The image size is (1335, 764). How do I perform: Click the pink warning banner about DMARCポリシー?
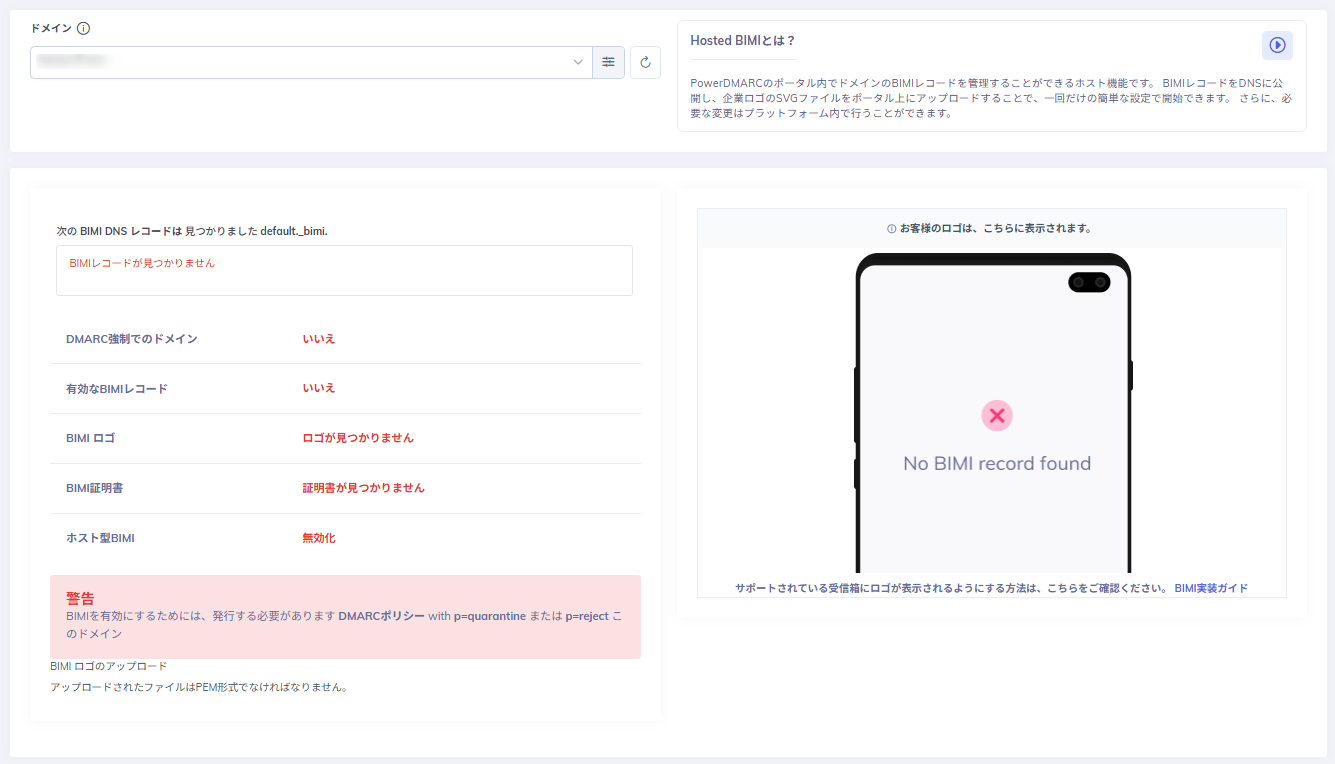click(x=345, y=616)
